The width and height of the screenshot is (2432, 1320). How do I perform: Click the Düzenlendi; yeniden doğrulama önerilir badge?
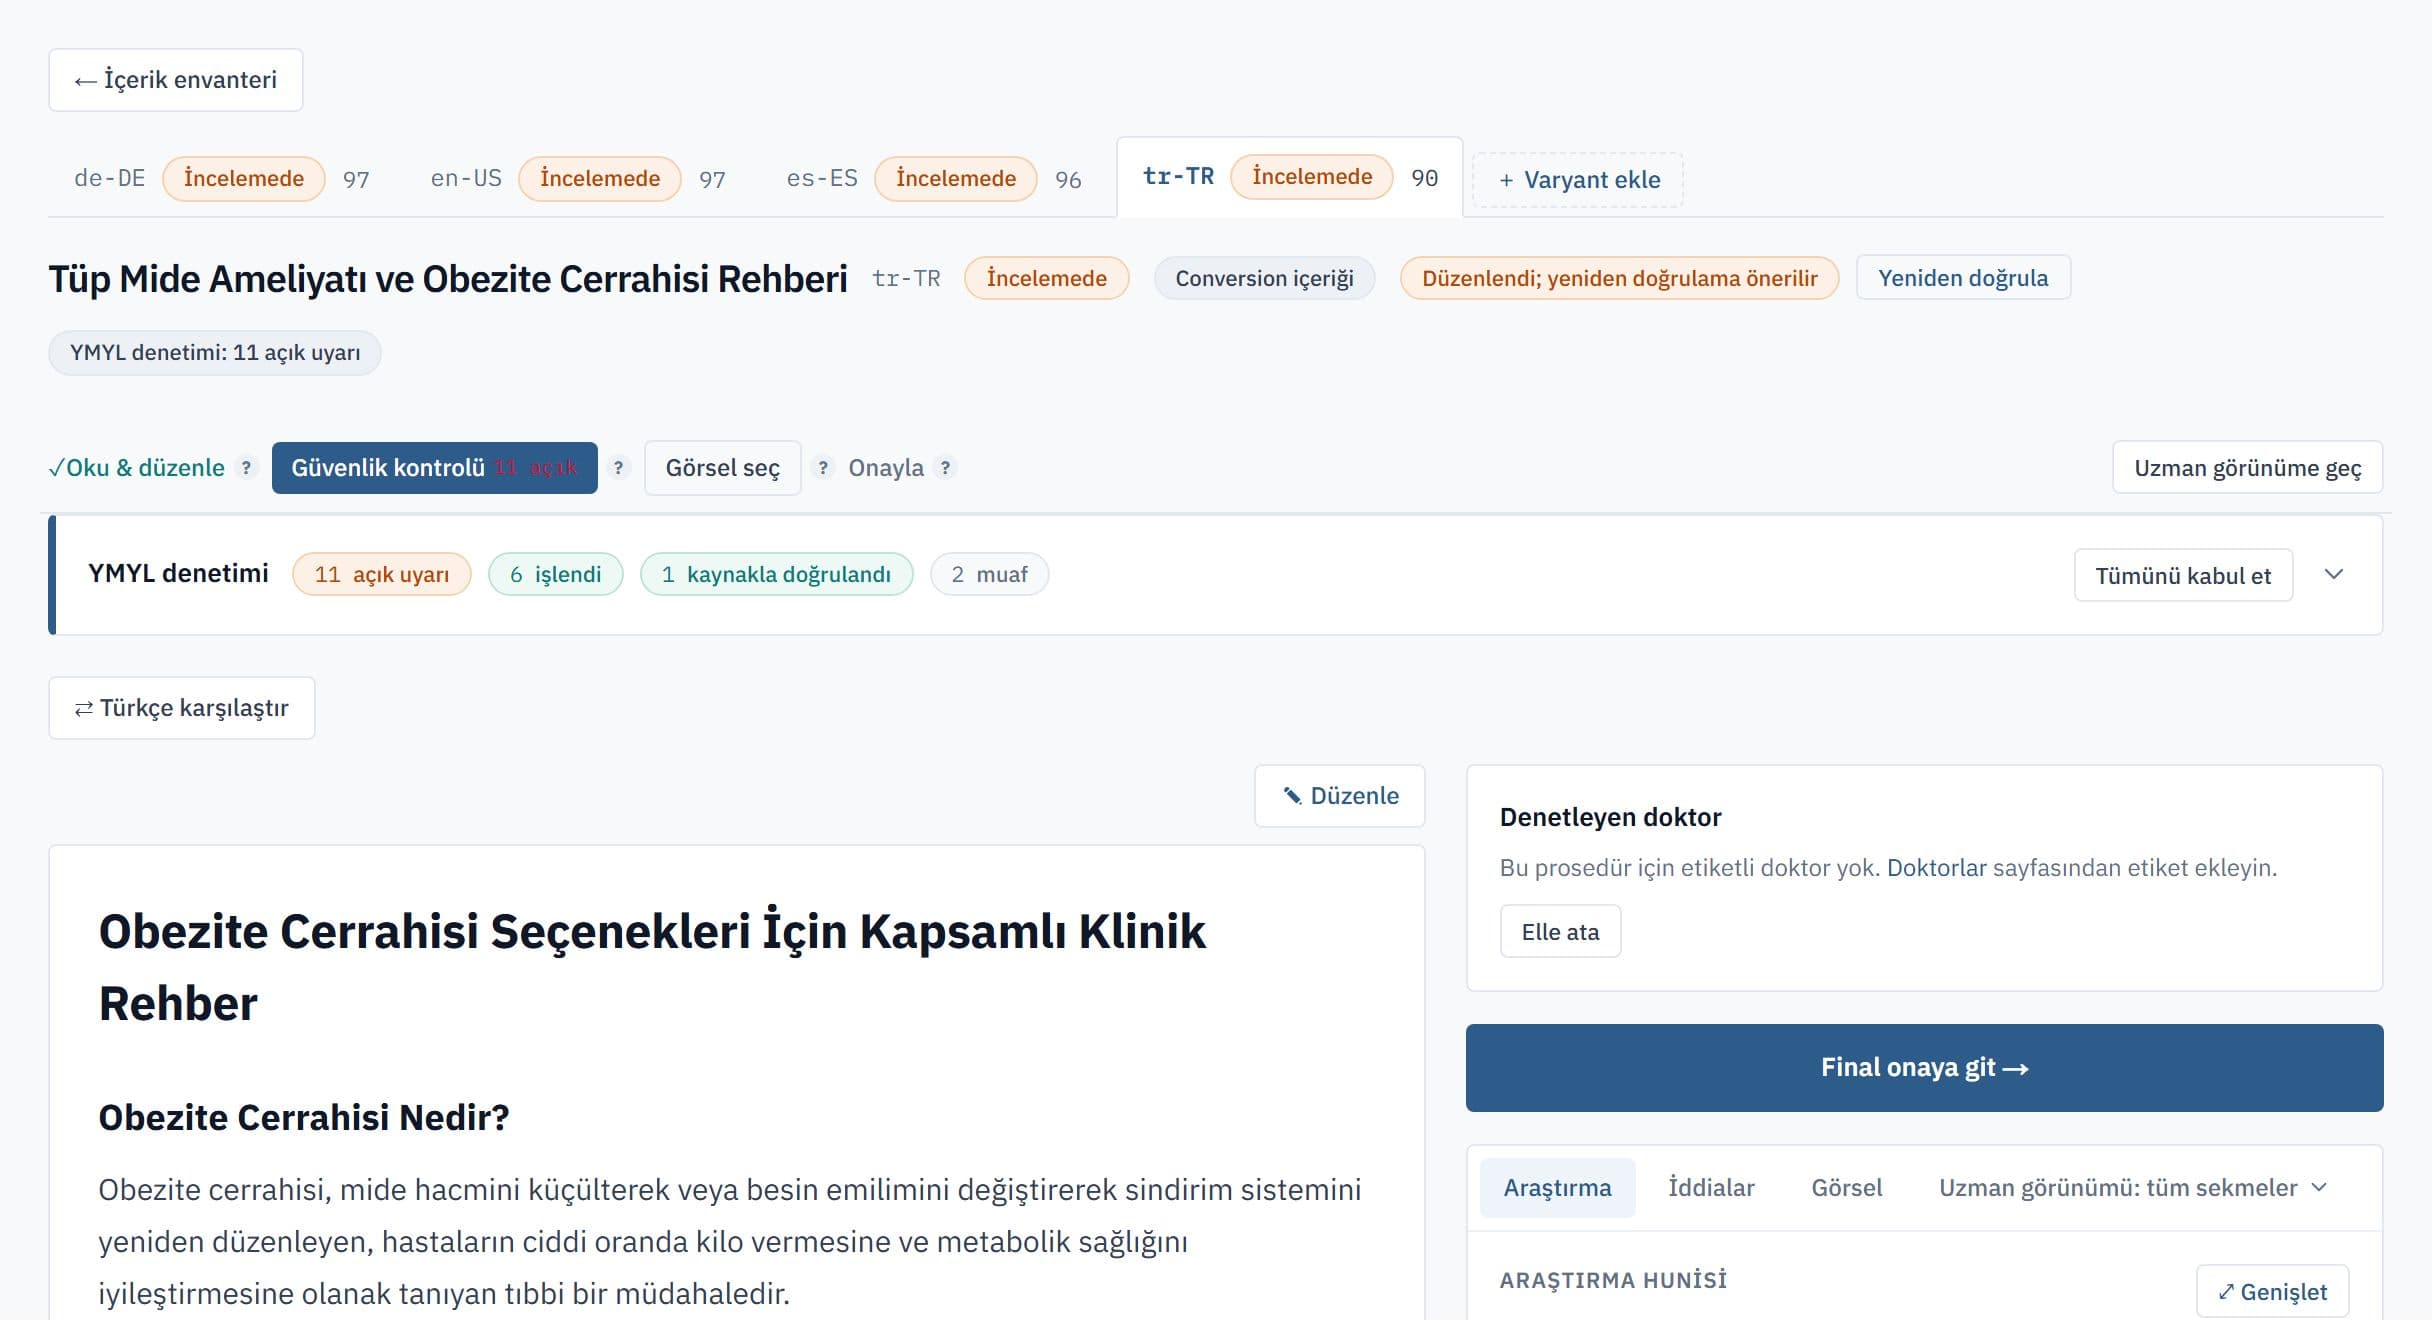coord(1619,278)
